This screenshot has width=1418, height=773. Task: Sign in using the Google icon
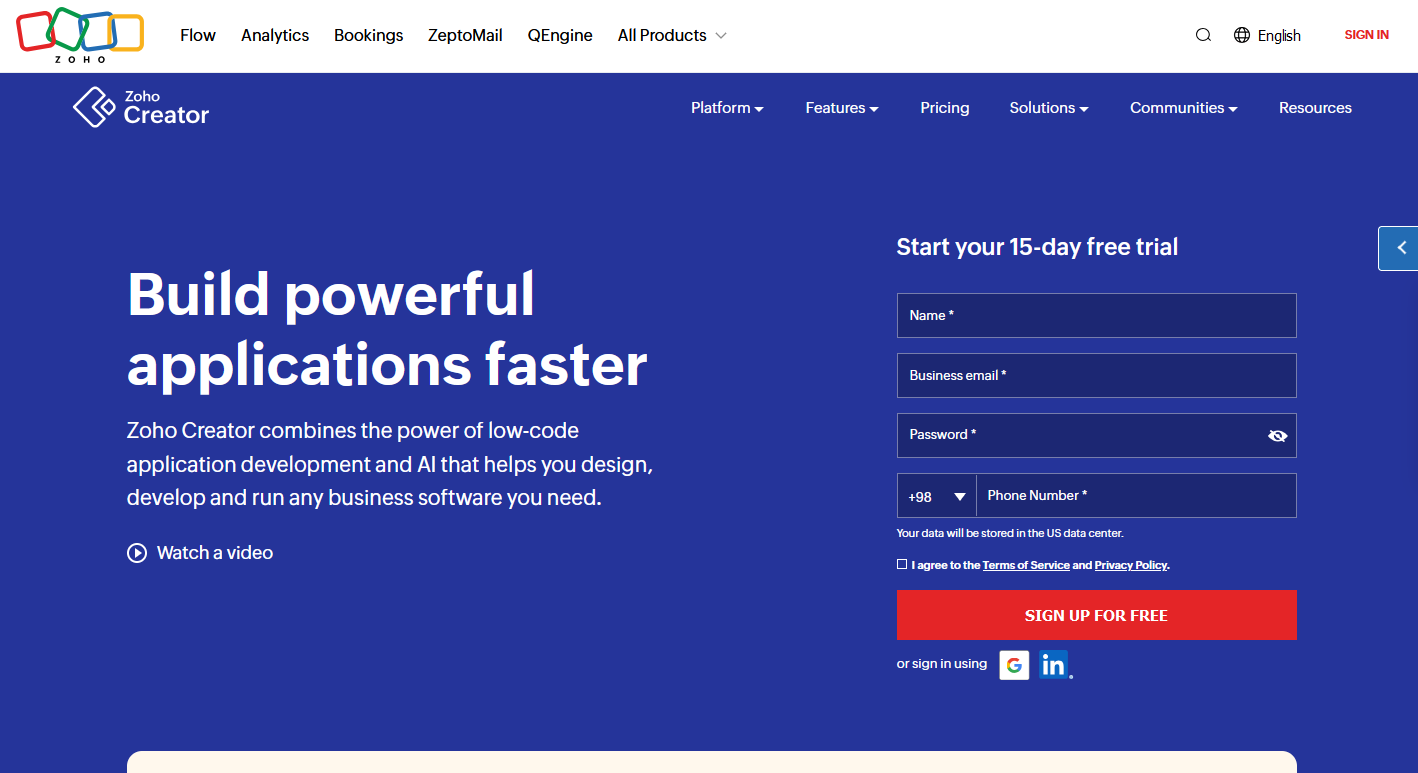coord(1014,664)
